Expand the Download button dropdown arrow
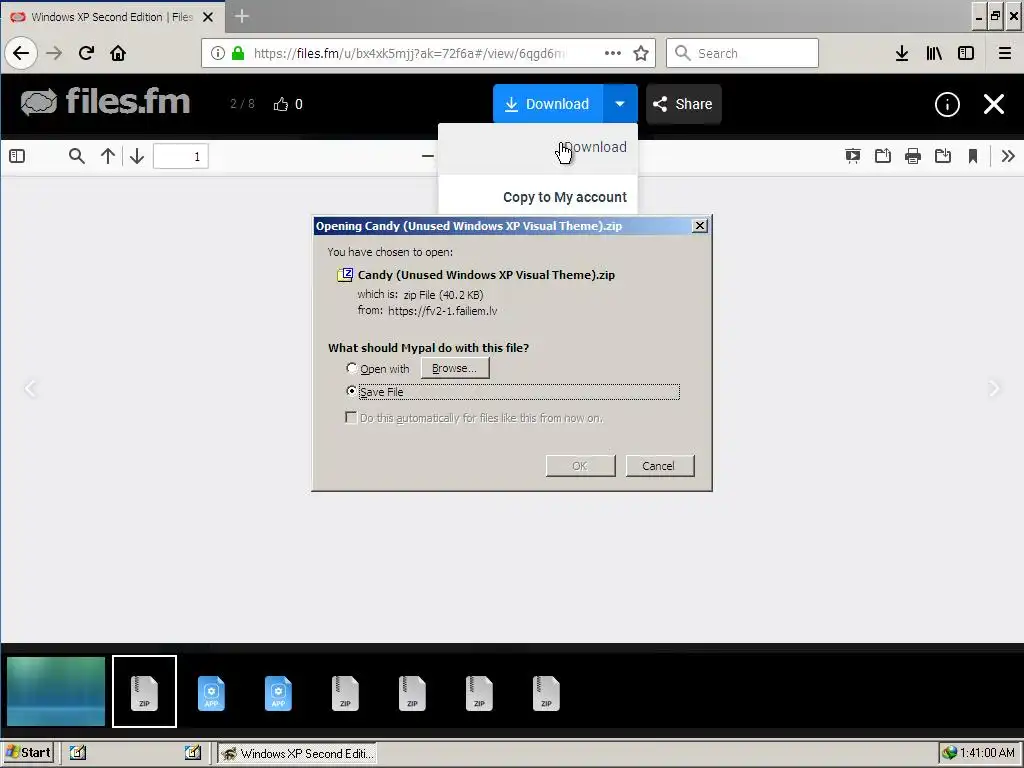The image size is (1024, 768). 620,104
